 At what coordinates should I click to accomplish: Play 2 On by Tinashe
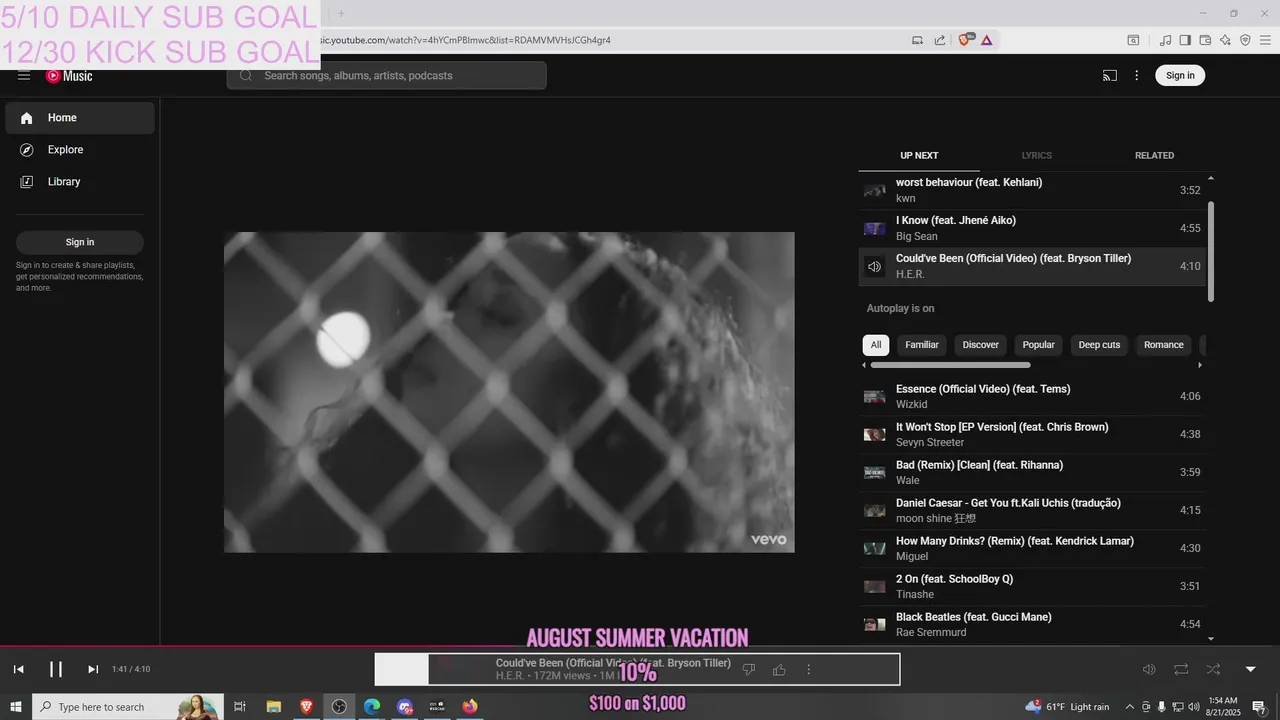1032,586
